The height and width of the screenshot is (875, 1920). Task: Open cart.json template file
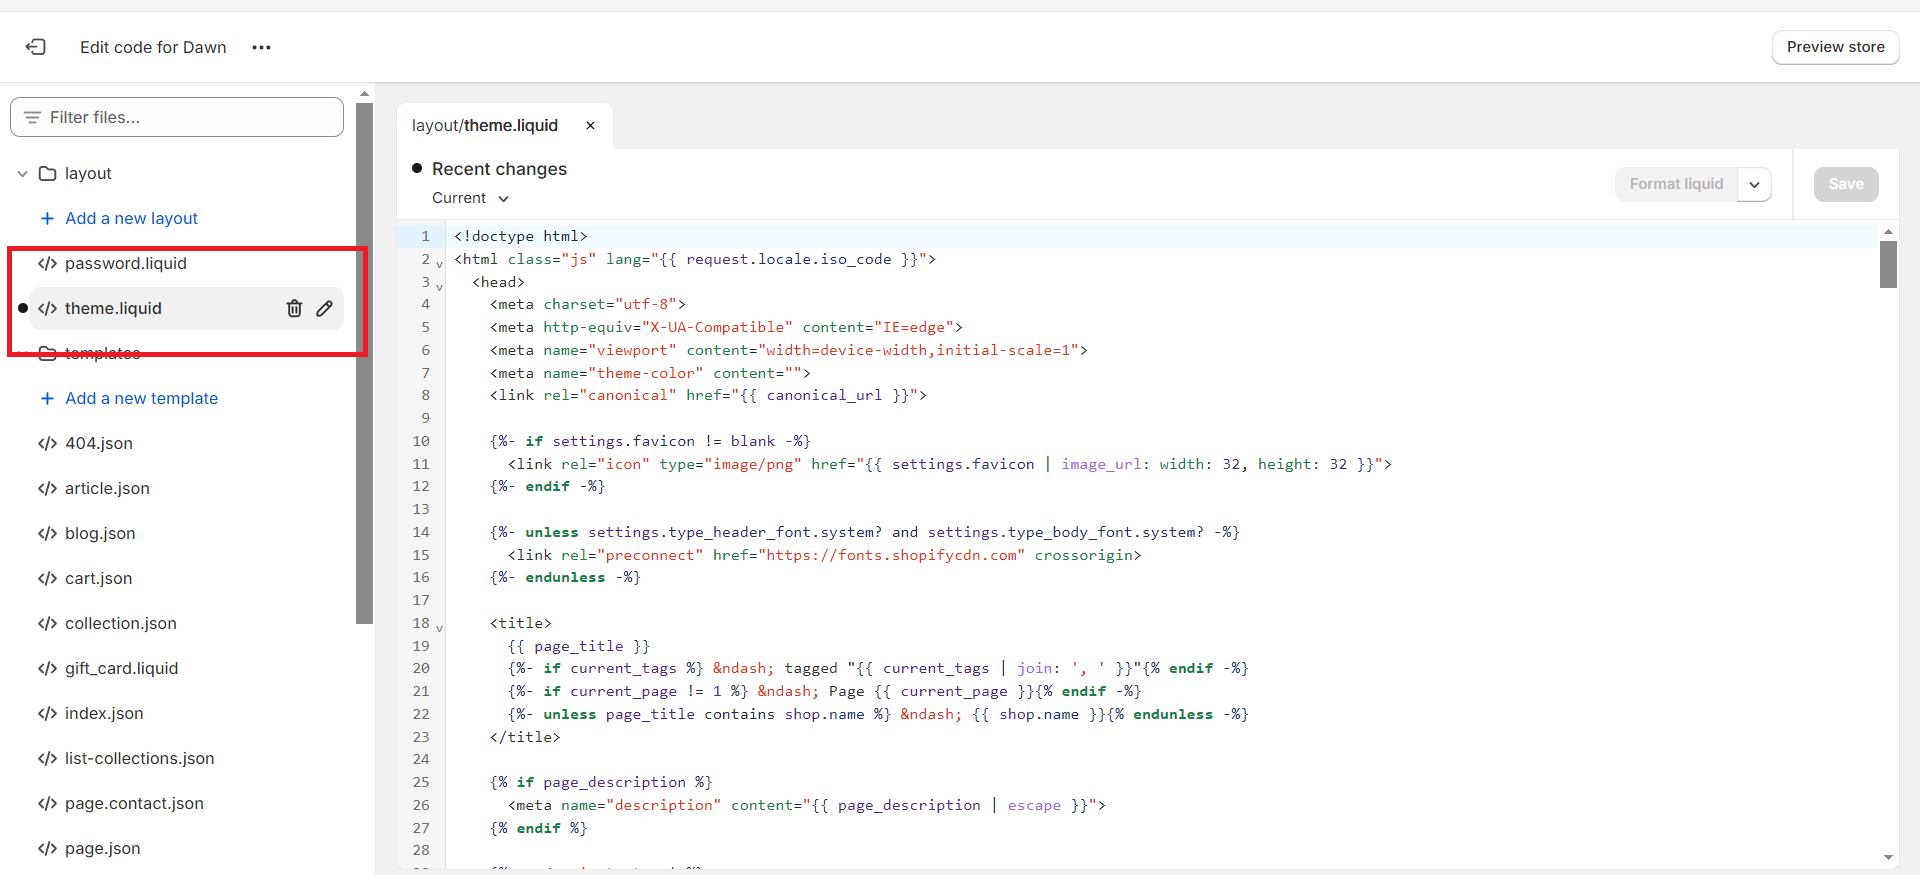point(98,578)
